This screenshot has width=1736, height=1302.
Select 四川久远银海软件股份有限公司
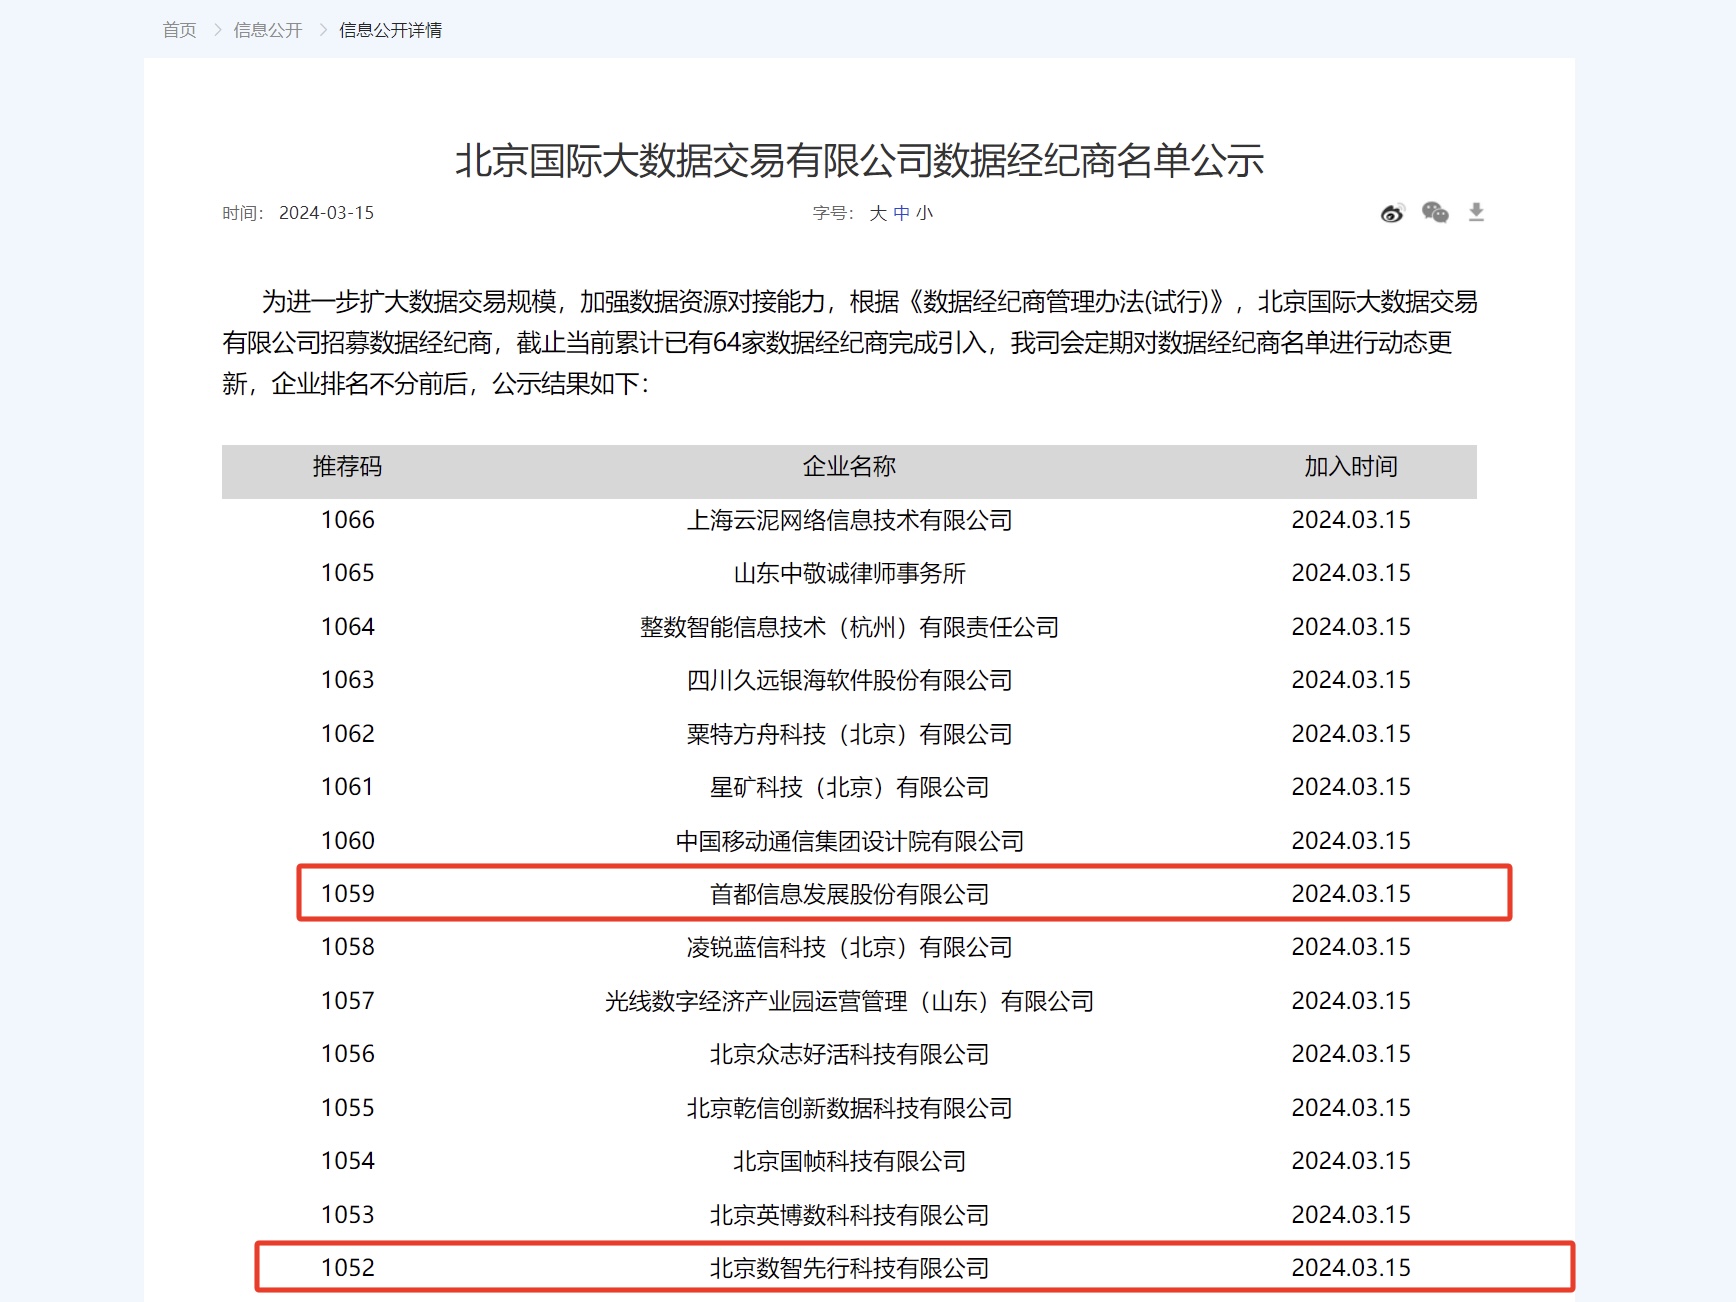[x=849, y=681]
